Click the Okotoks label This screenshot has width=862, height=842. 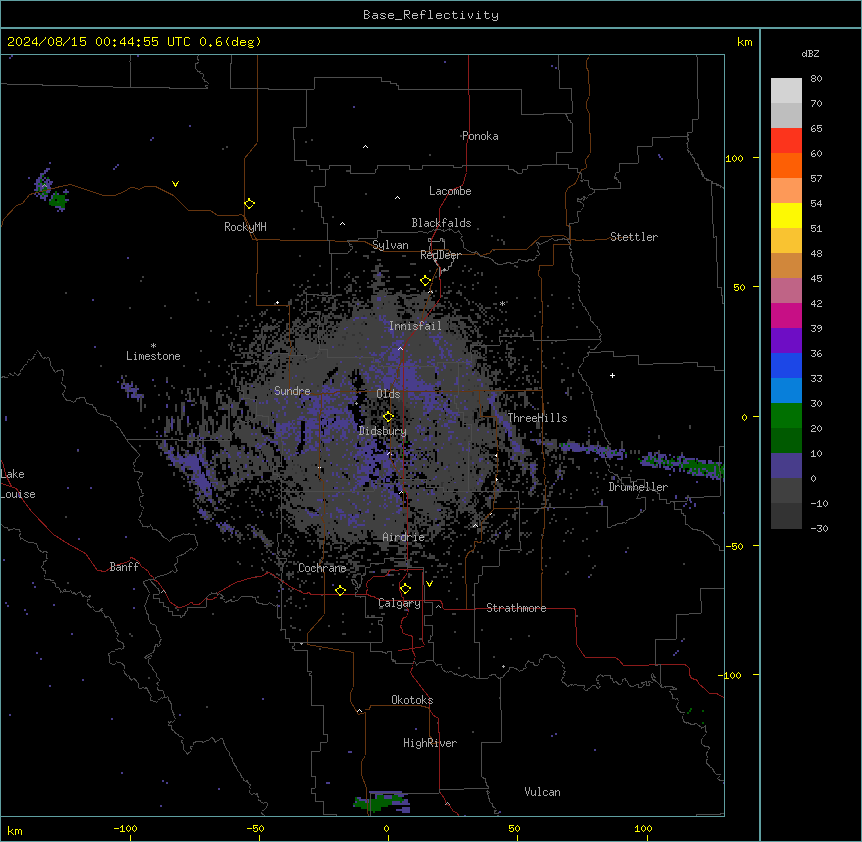(412, 700)
